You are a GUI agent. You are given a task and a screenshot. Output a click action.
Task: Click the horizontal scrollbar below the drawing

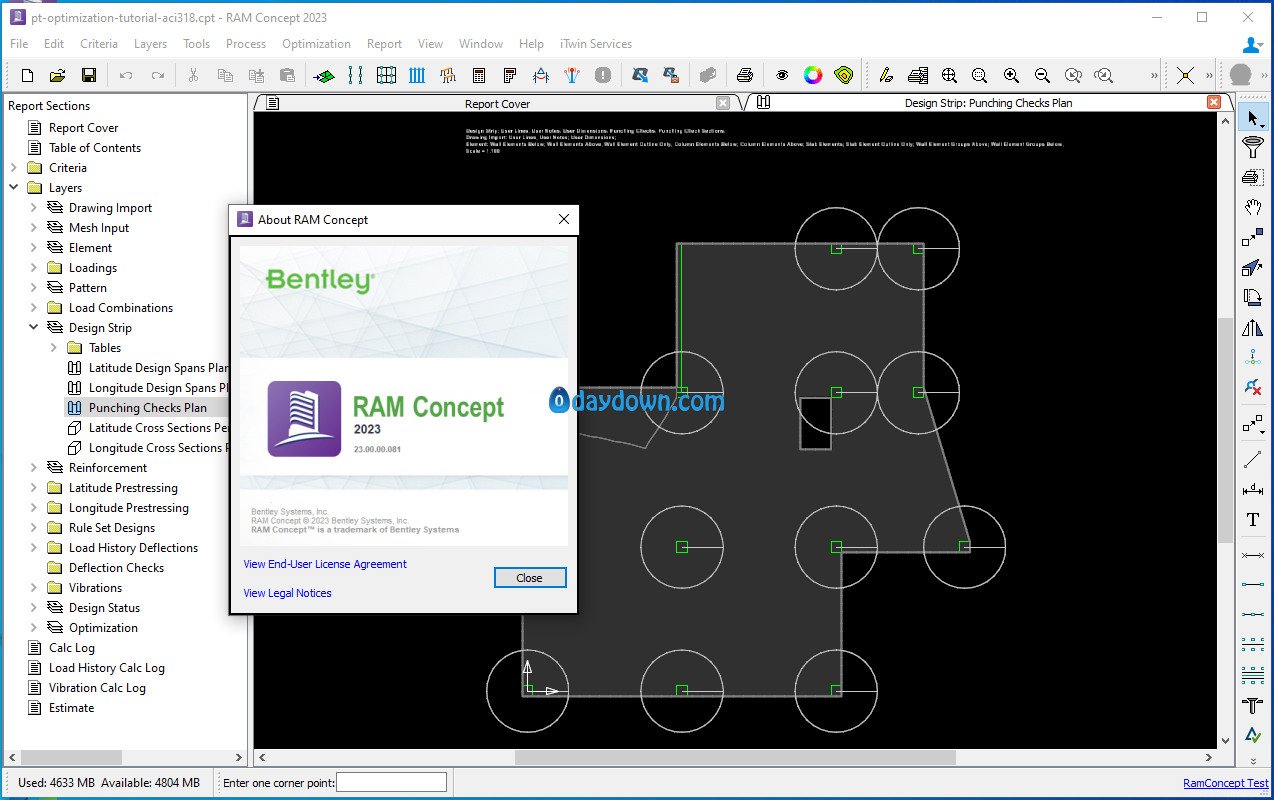pos(735,758)
